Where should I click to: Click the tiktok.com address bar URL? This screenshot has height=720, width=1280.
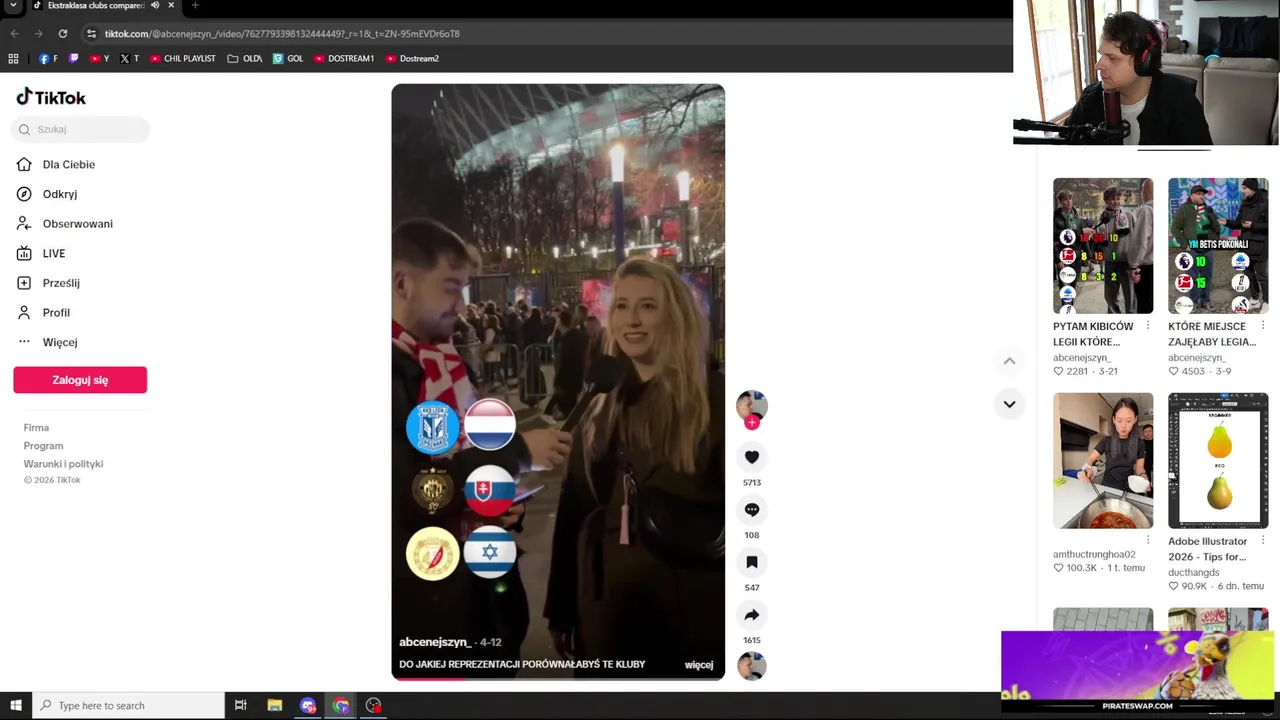click(282, 34)
